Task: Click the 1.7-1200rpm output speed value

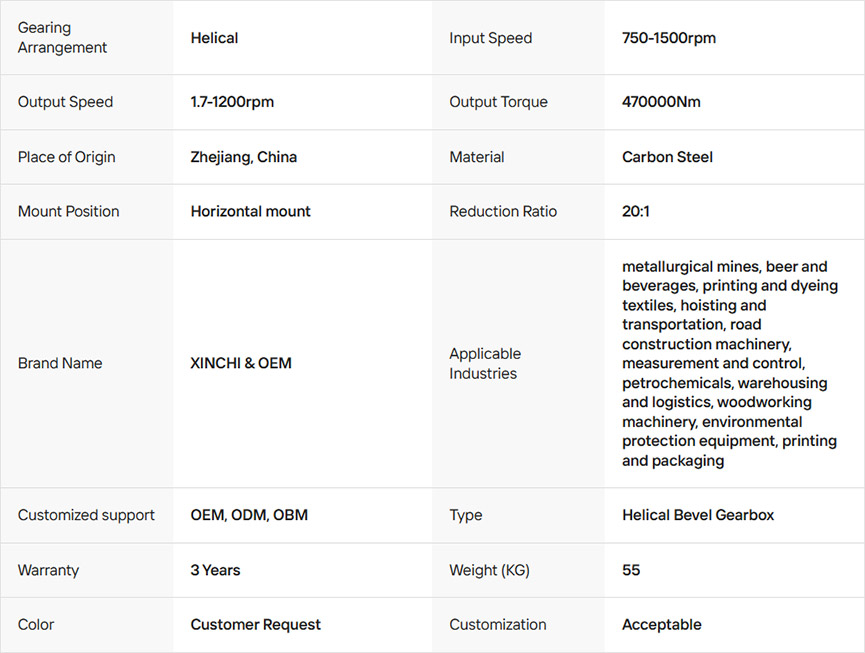Action: [232, 102]
